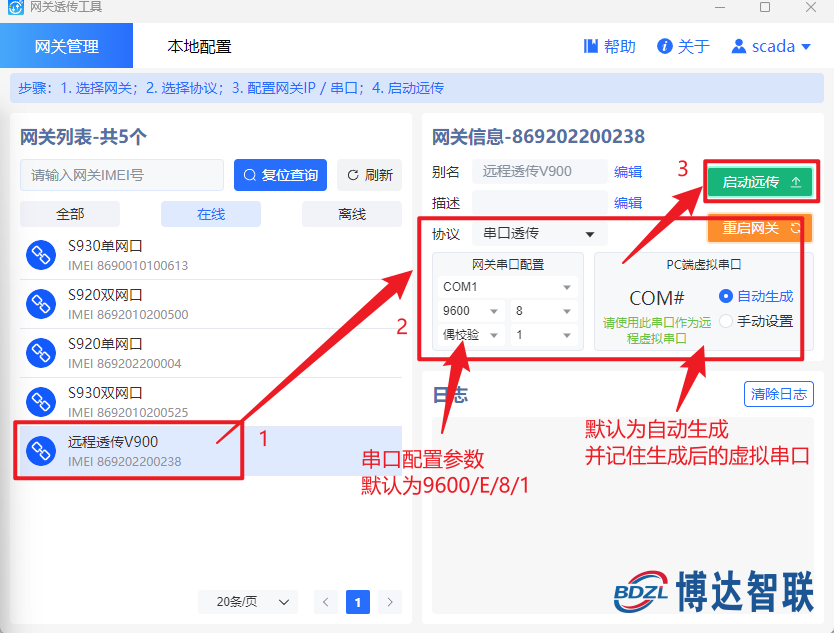Click the 网关列表-共5个 heading
This screenshot has width=834, height=633.
pos(84,137)
